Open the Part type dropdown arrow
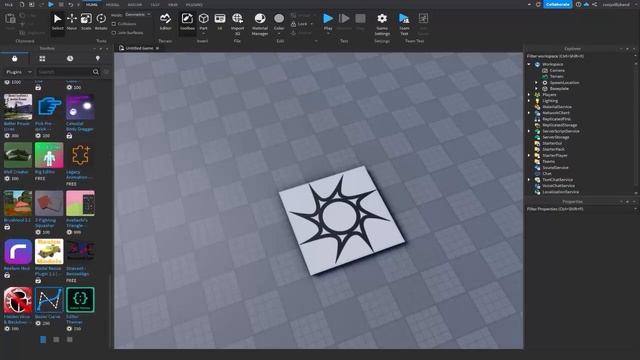 point(203,33)
